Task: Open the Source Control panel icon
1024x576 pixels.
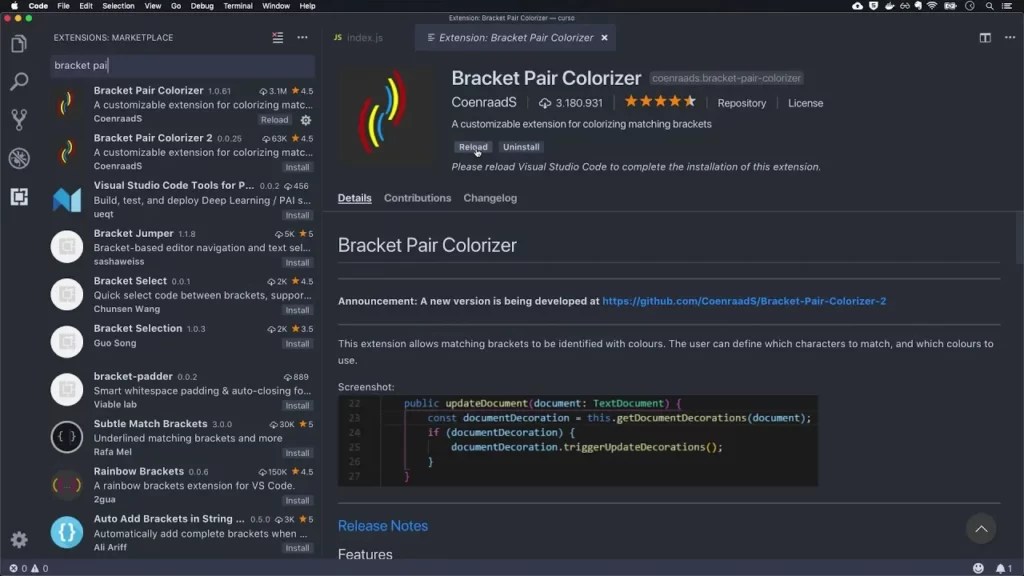Action: (x=18, y=119)
